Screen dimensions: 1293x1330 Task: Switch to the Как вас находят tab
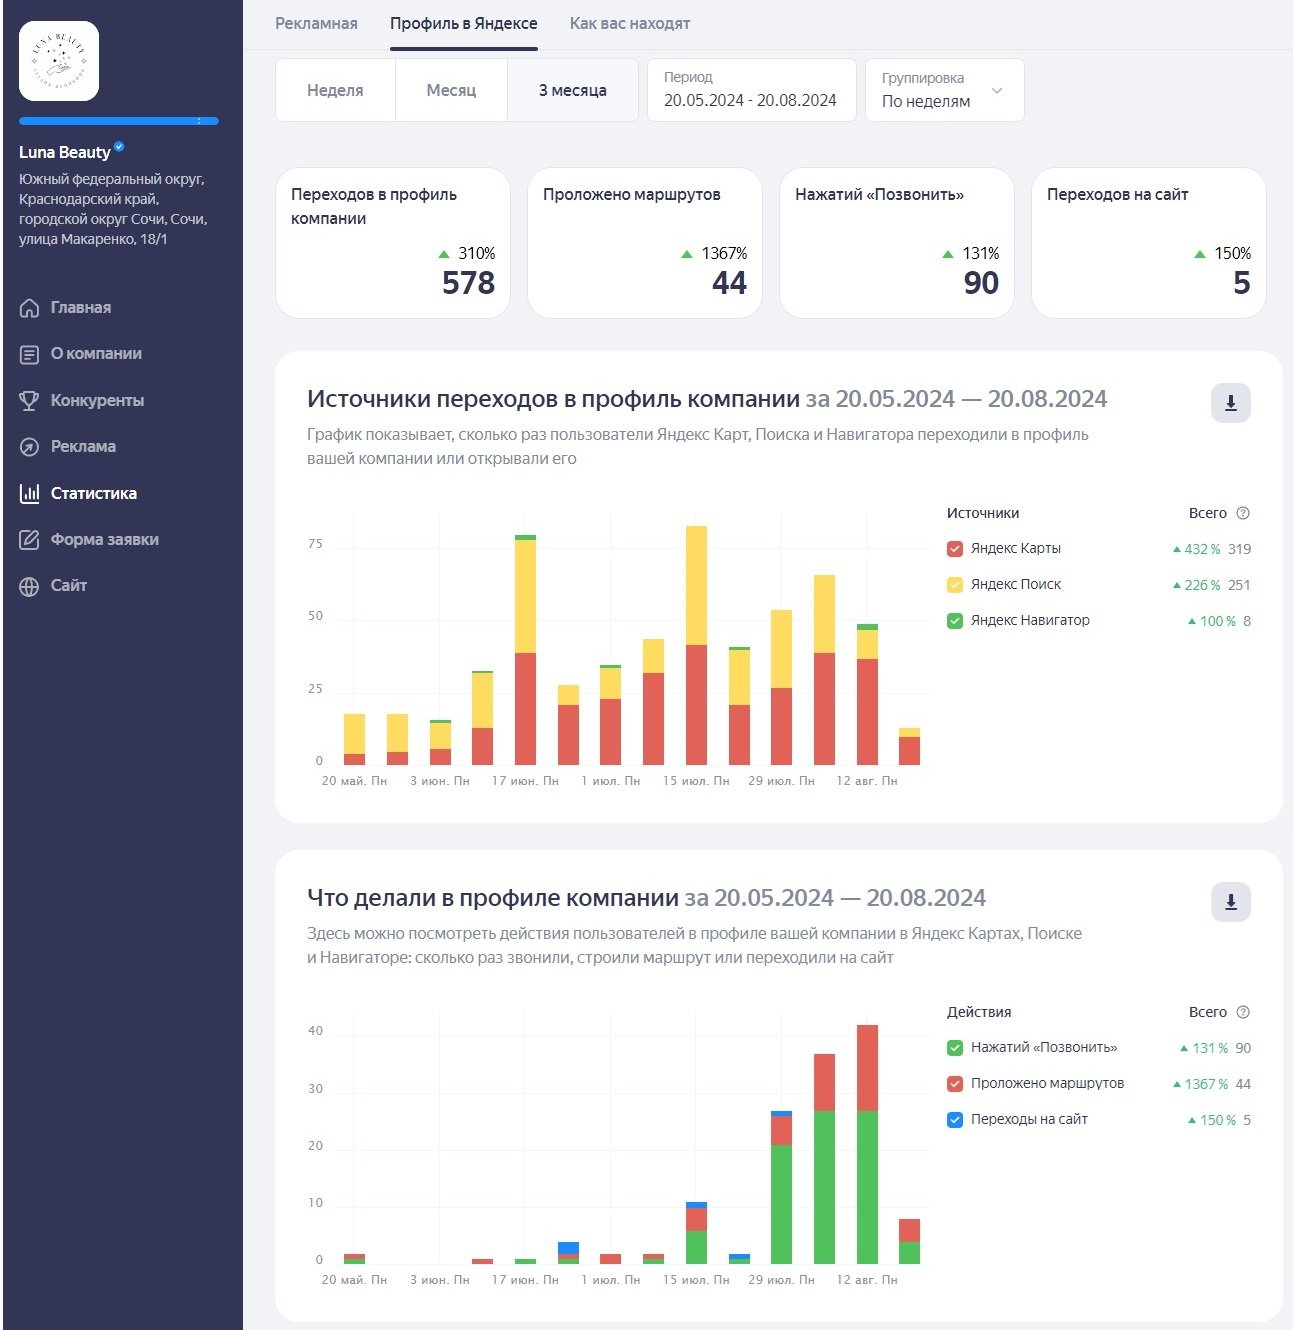pyautogui.click(x=629, y=24)
